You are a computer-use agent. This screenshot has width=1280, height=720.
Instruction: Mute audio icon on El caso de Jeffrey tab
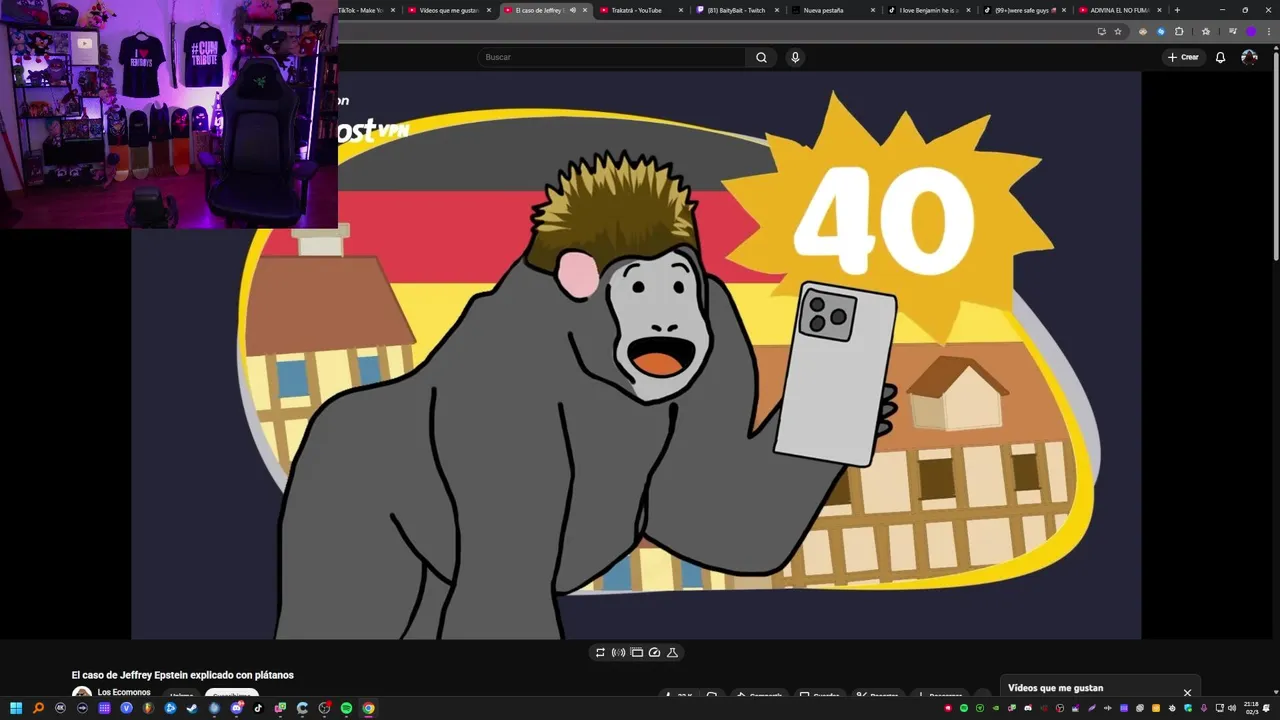573,10
